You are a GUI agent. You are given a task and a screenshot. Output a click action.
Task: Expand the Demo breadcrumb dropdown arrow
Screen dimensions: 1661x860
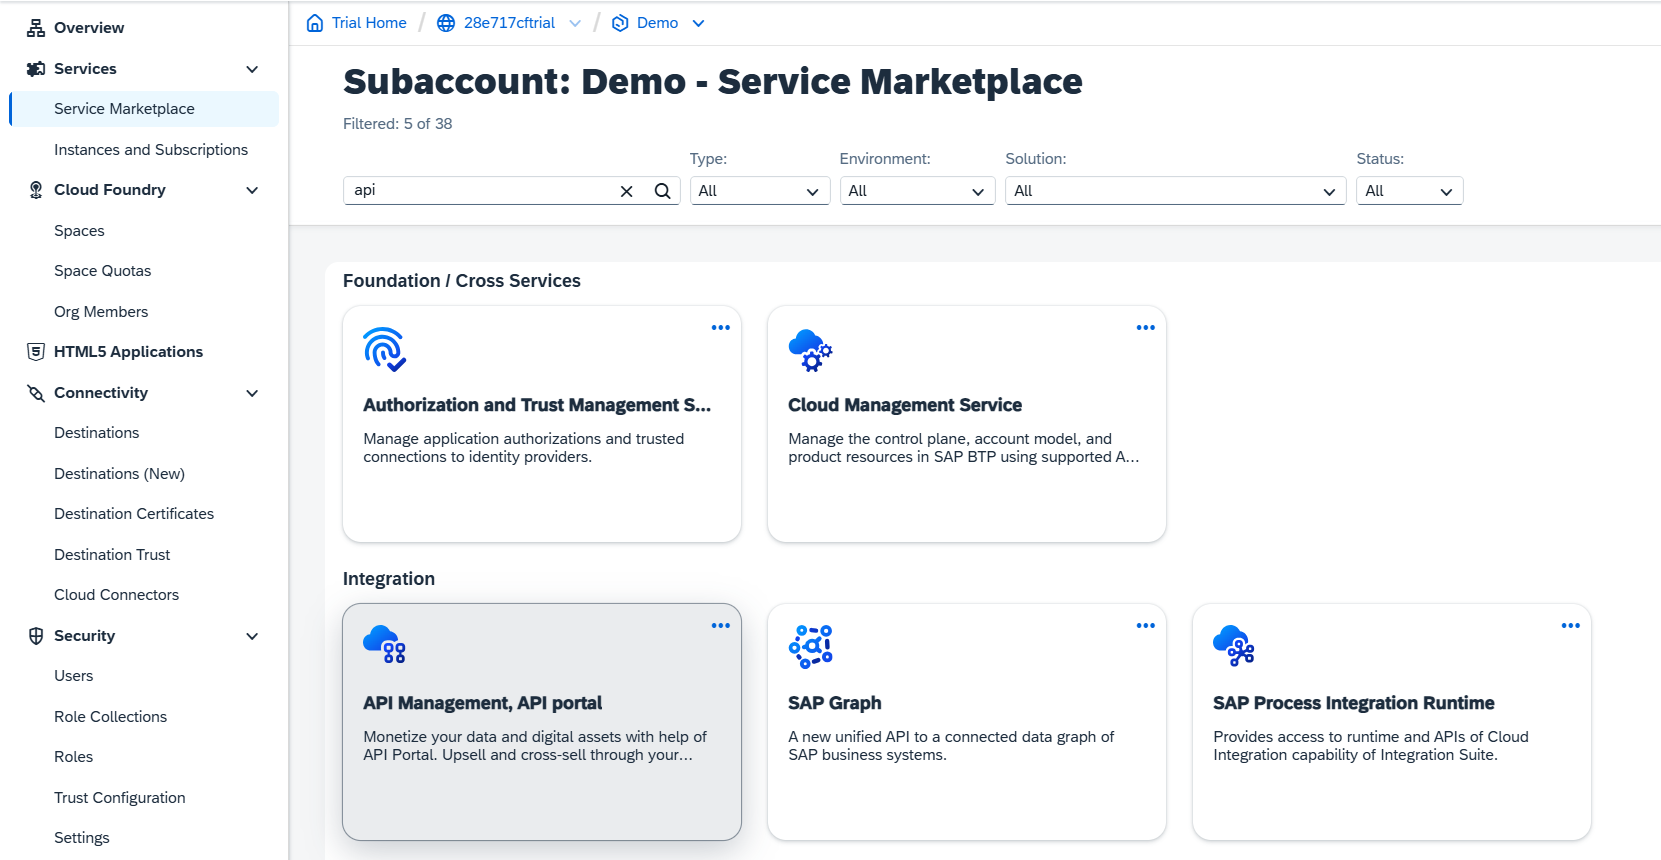coord(698,23)
